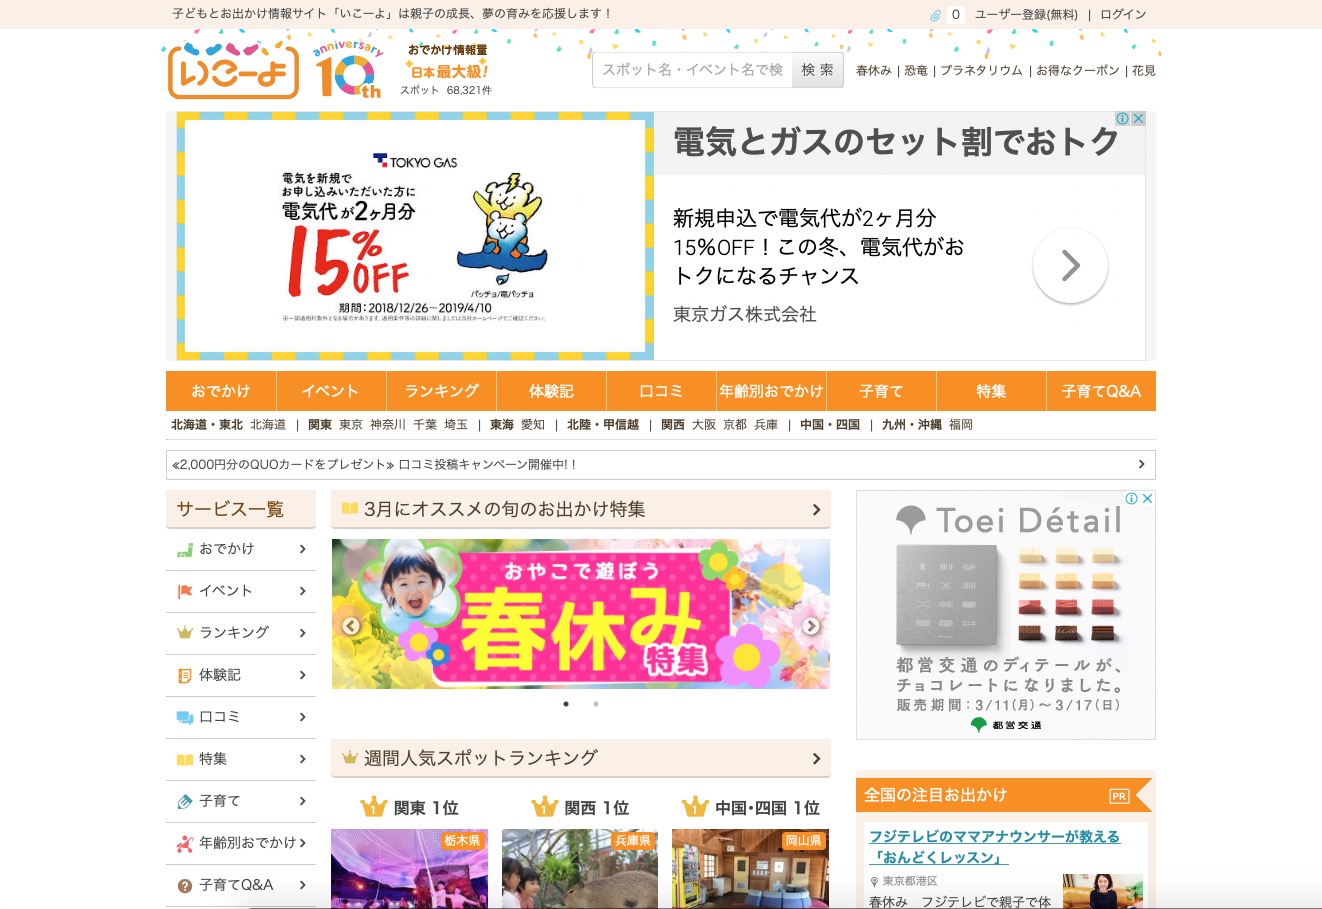
Task: Switch to the 年齢別おでかけ navigation tab
Action: [x=771, y=391]
